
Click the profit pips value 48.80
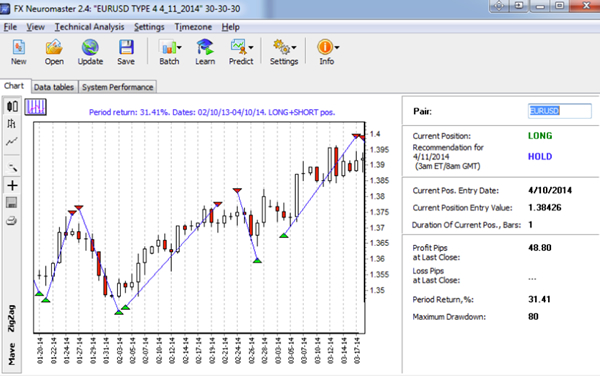coord(540,247)
